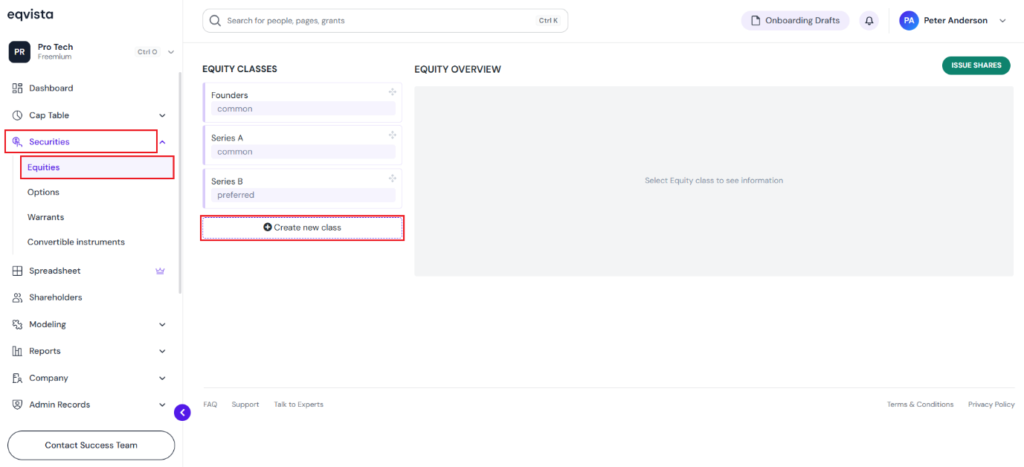The image size is (1024, 467).
Task: Collapse the Securities menu chevron
Action: click(x=163, y=142)
